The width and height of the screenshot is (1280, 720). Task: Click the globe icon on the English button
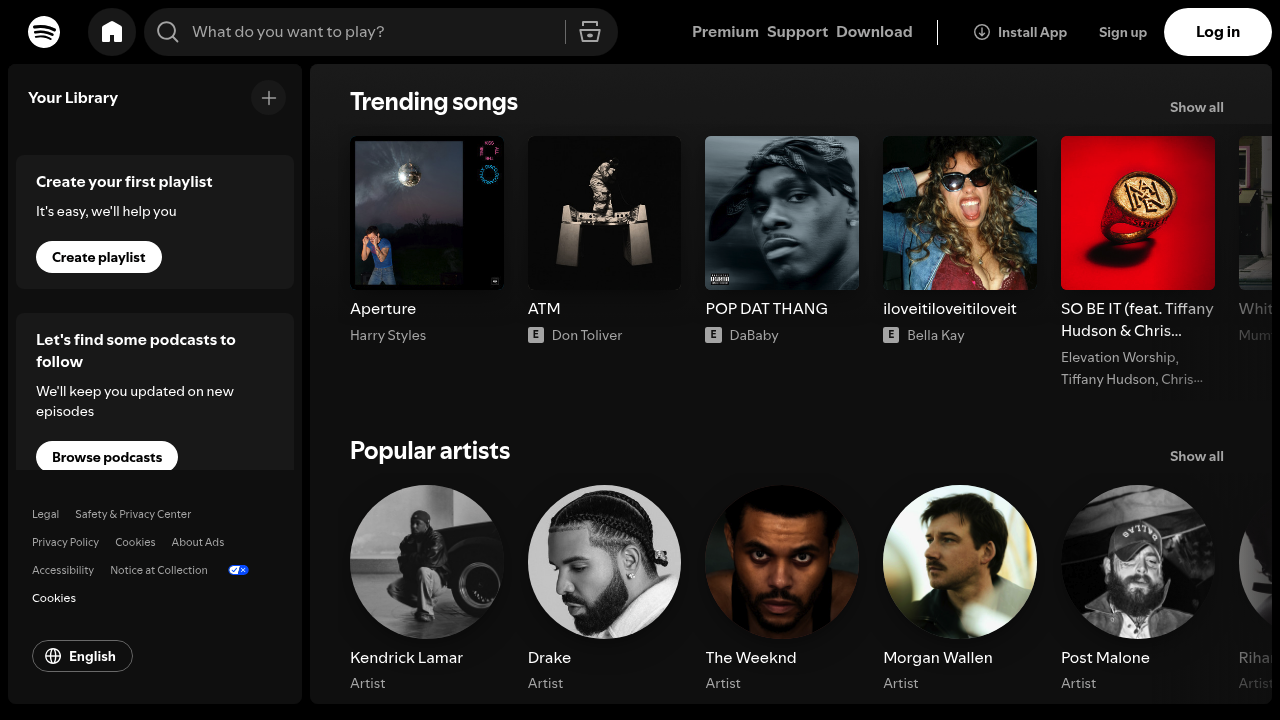pos(53,656)
